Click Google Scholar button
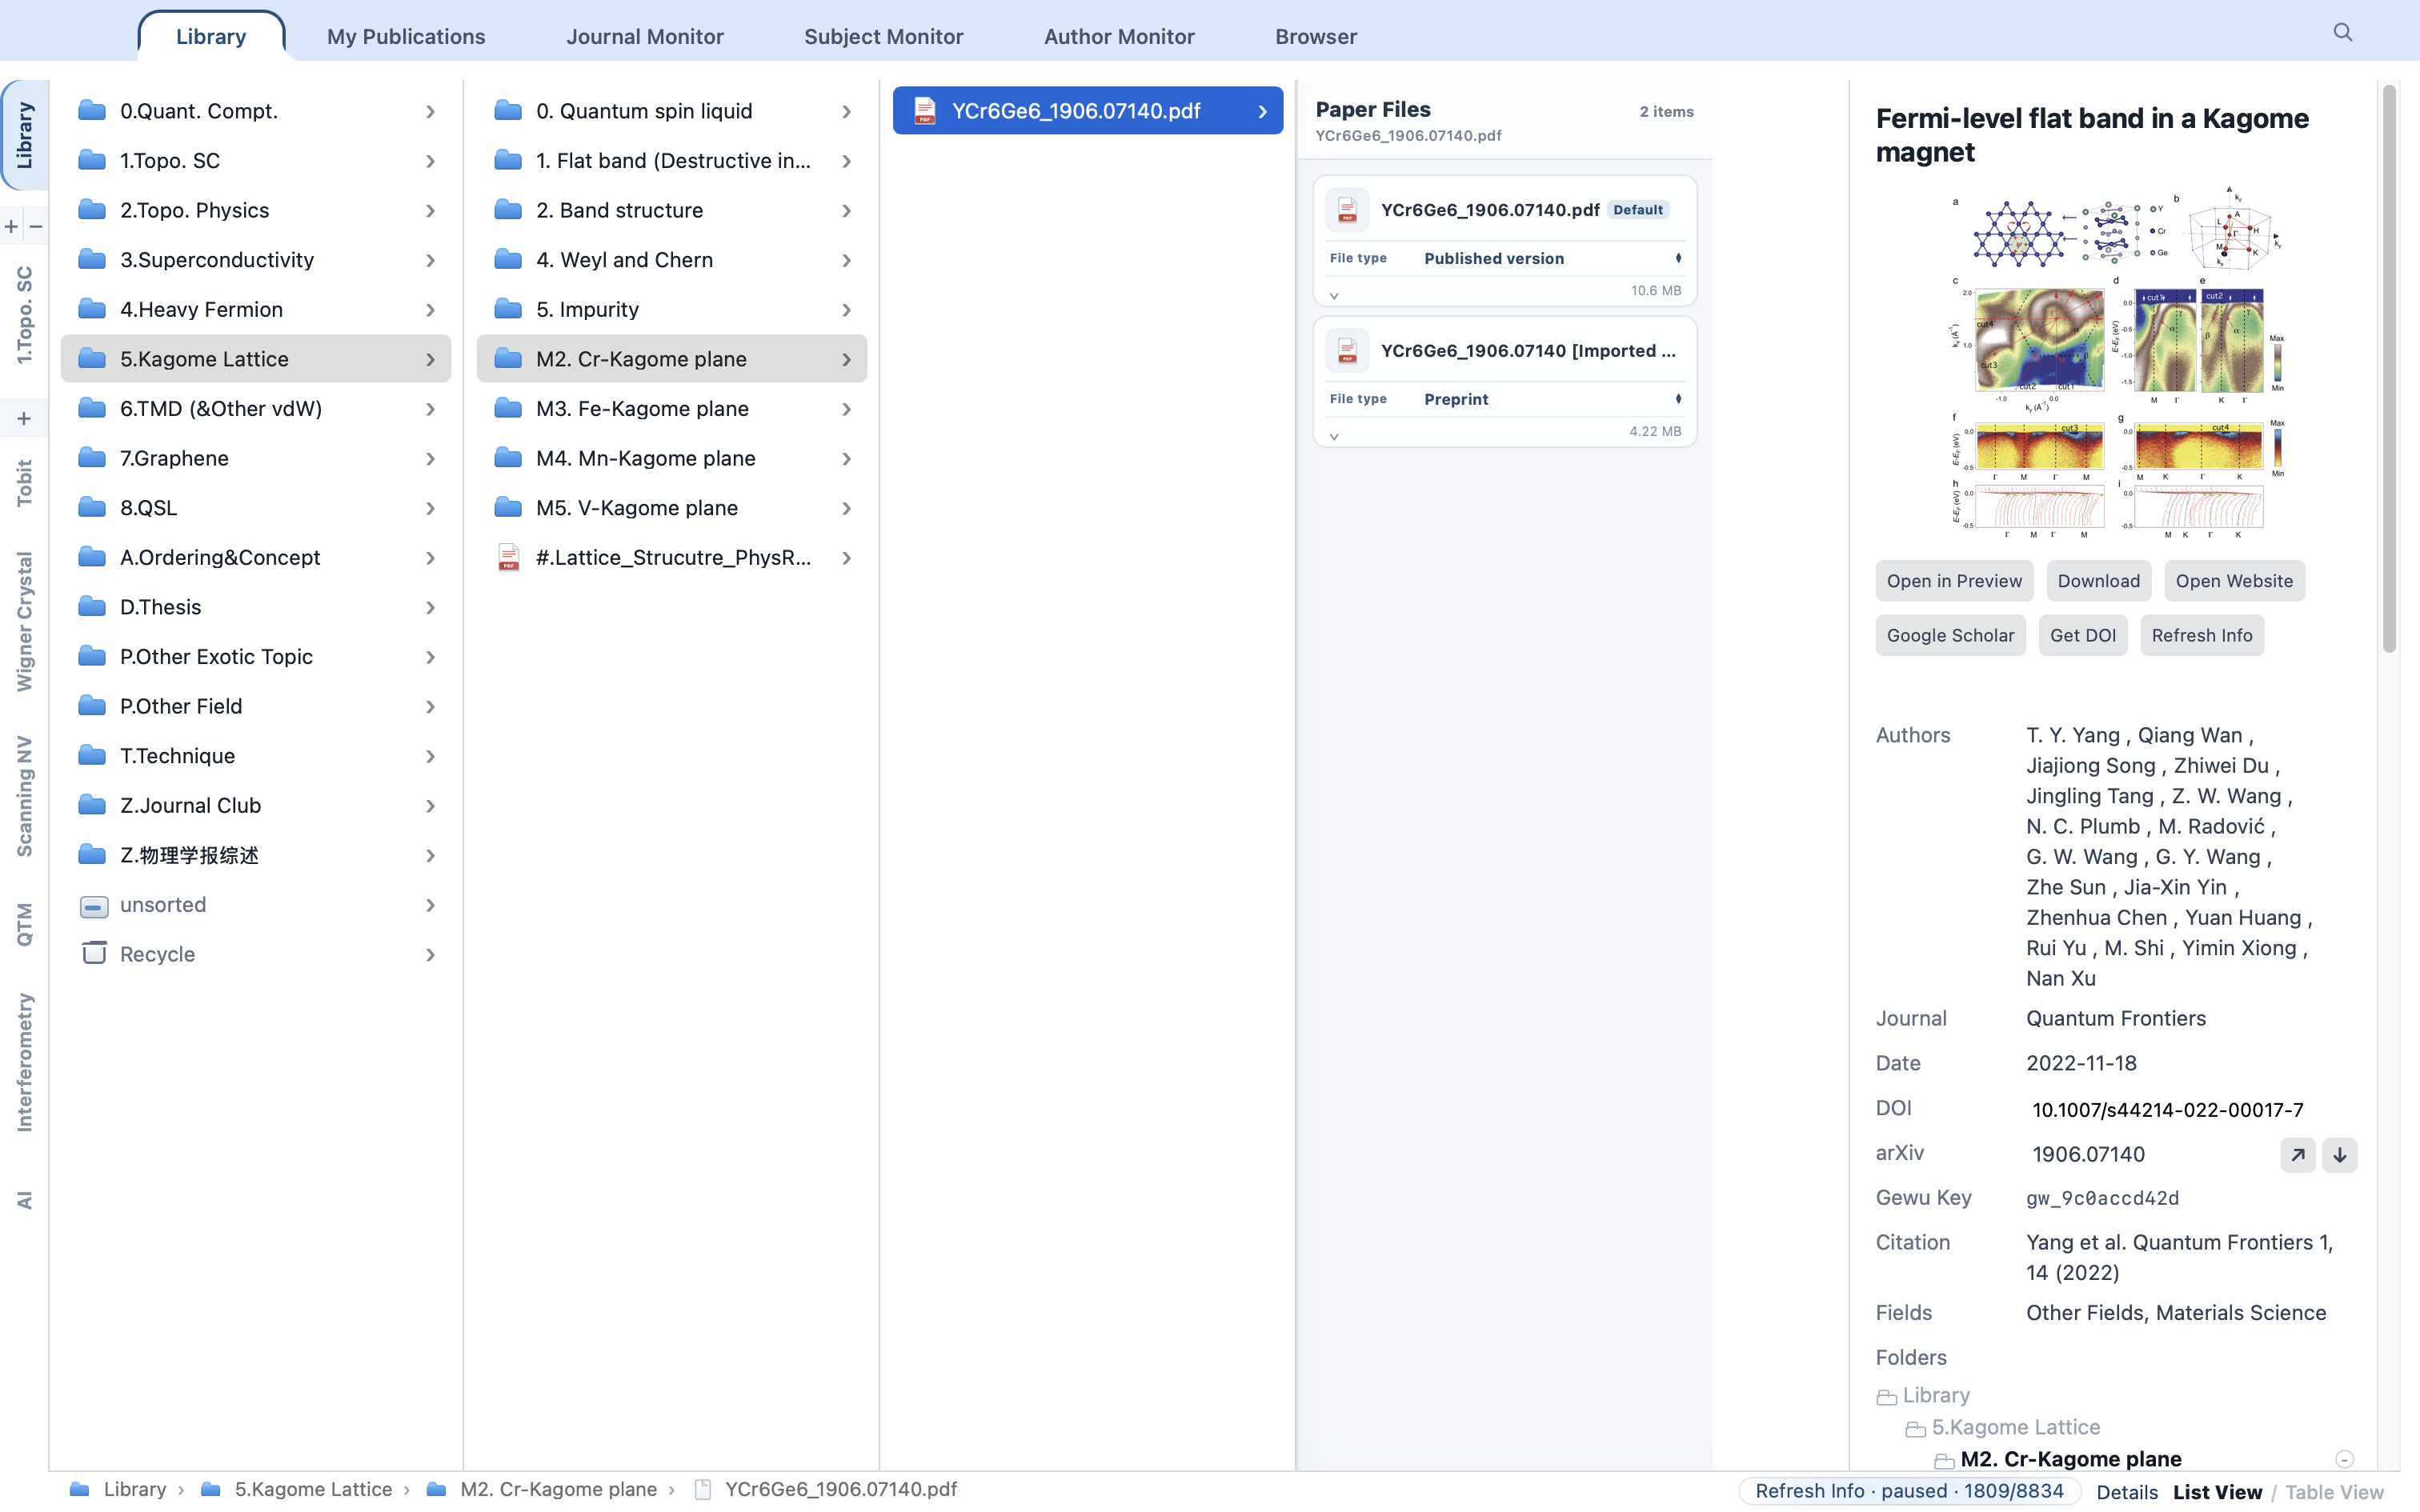Screen dimensions: 2420x1512 [1950, 636]
